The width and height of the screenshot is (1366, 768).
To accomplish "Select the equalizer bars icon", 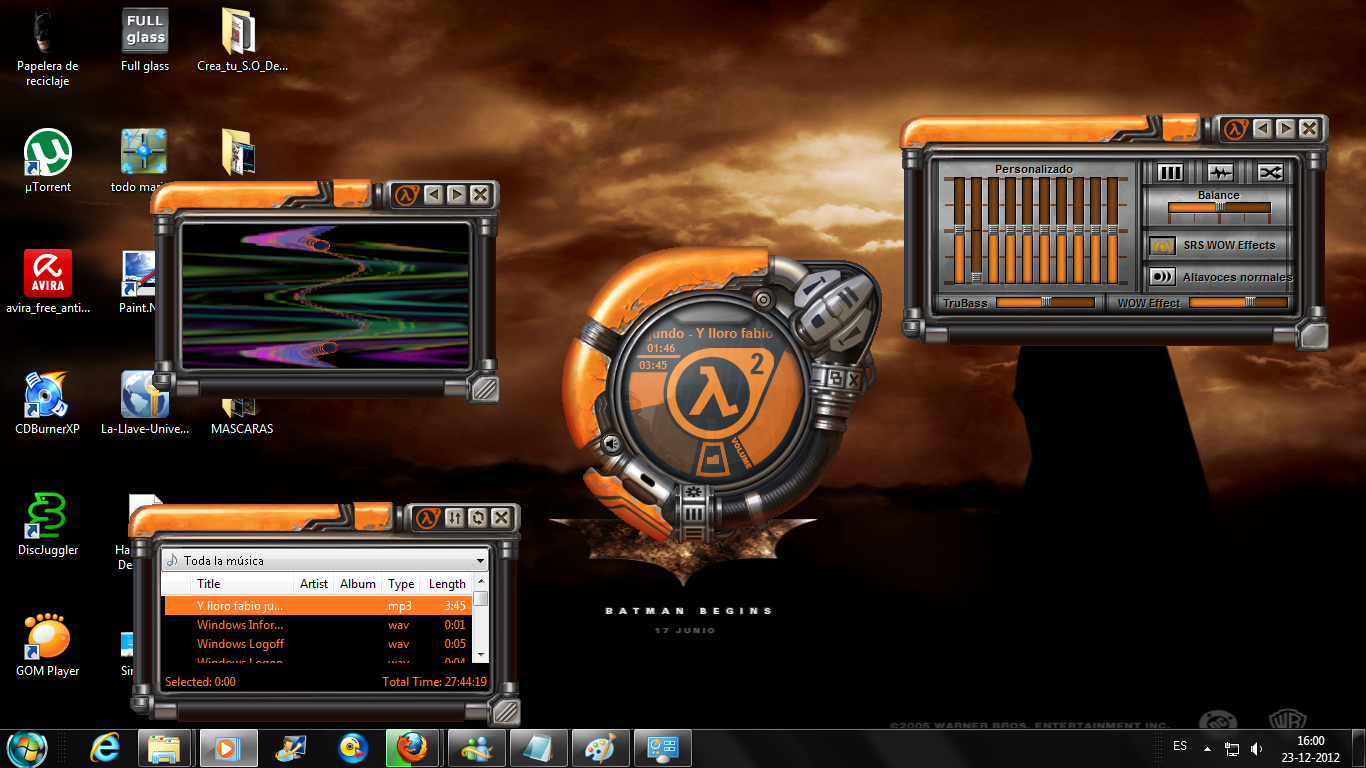I will click(1170, 172).
